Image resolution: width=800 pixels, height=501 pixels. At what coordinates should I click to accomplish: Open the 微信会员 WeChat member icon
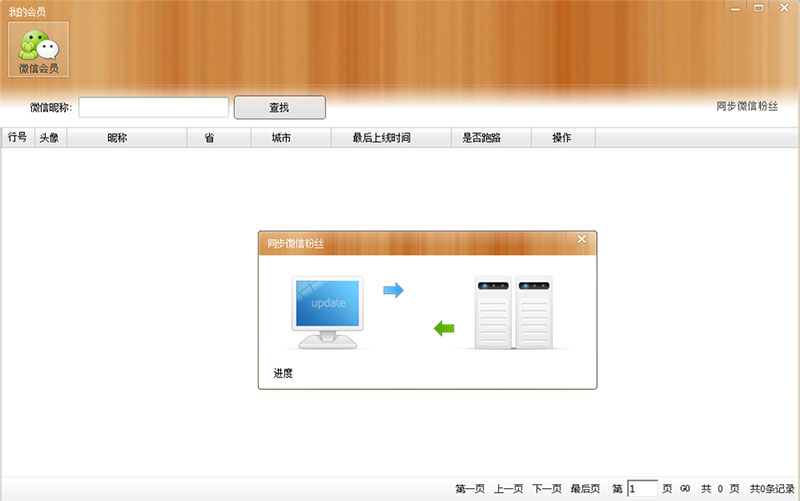point(38,49)
